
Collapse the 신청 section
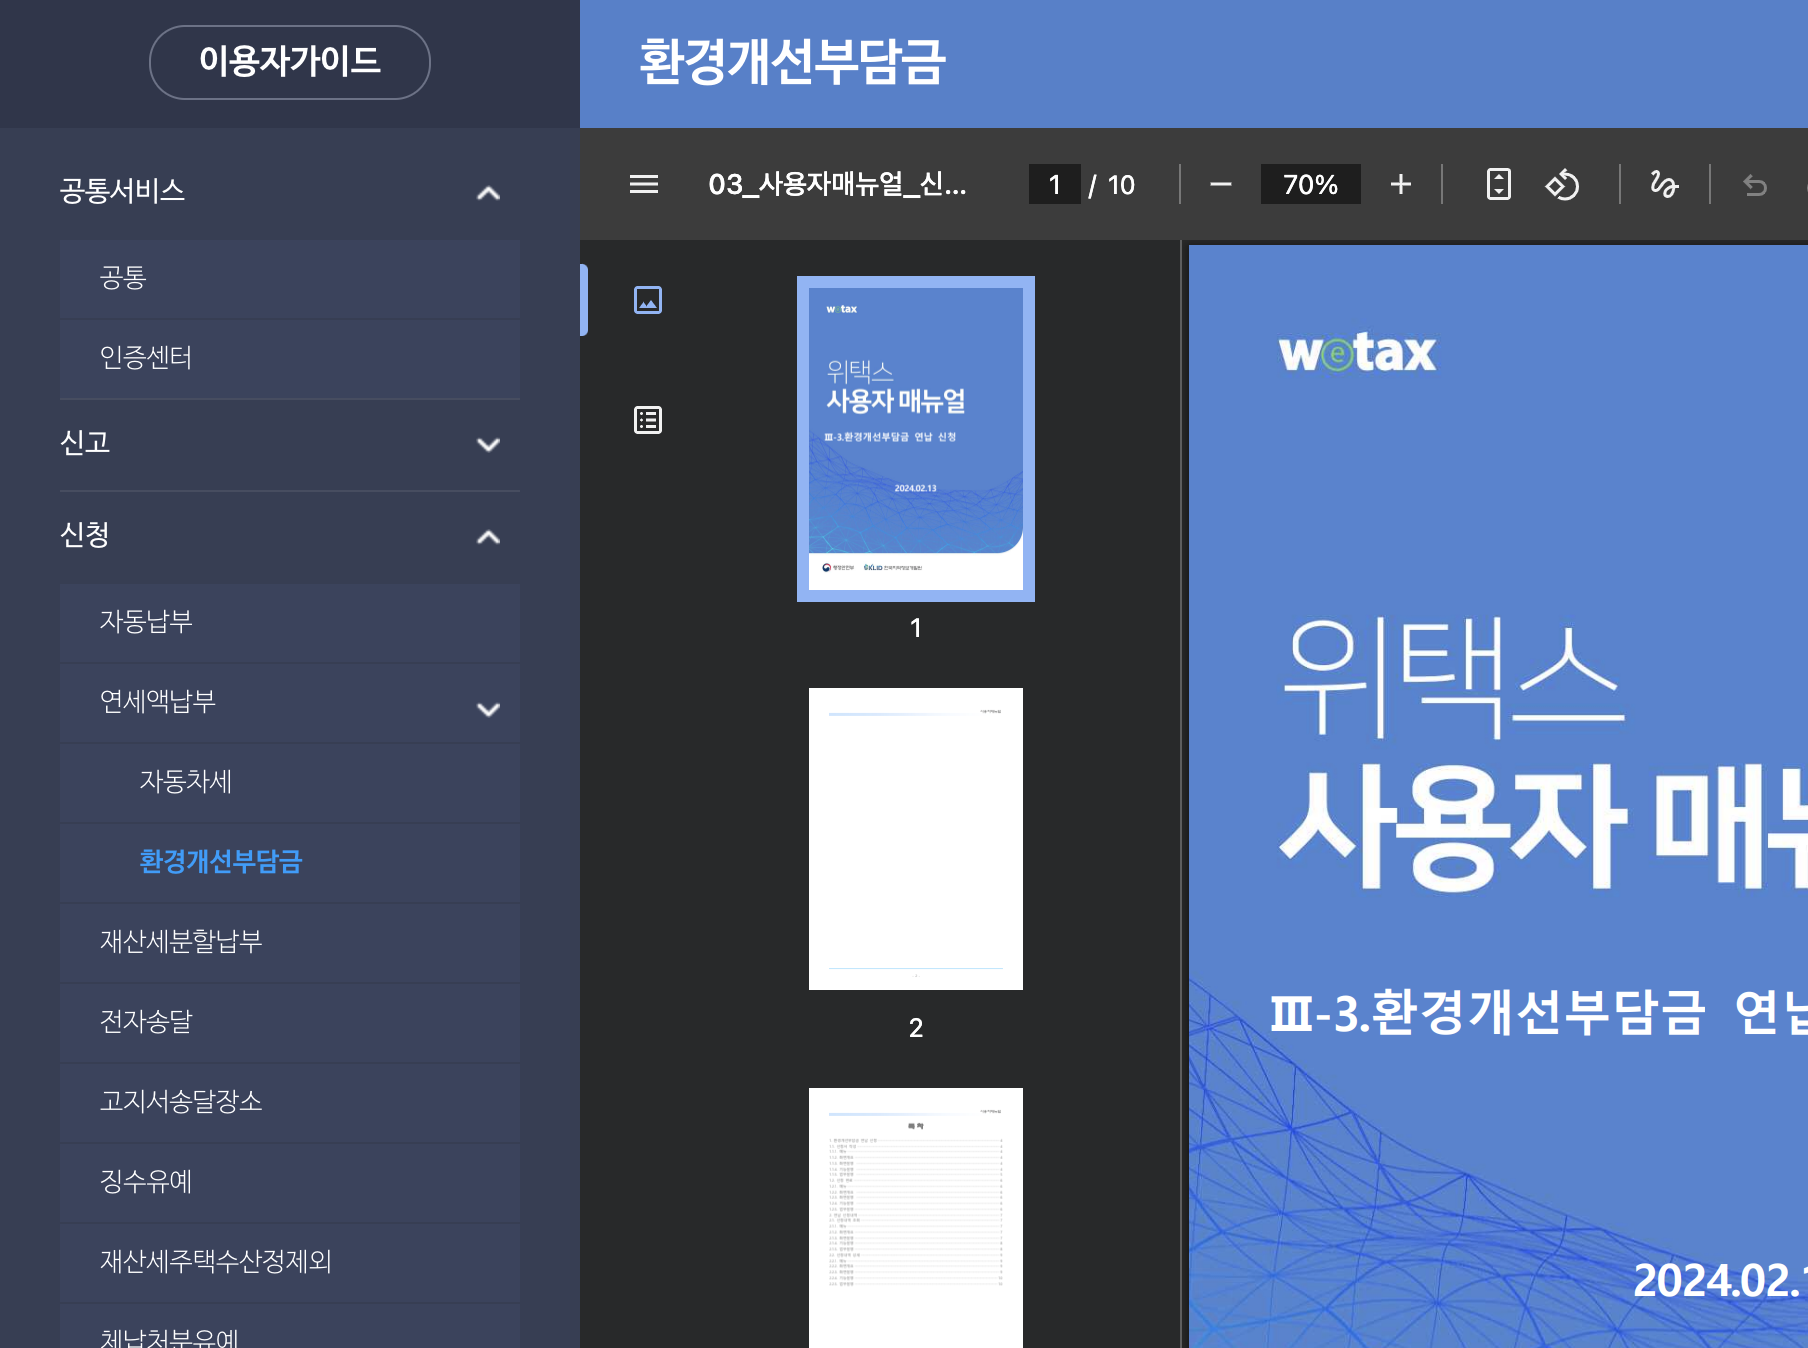(x=488, y=537)
